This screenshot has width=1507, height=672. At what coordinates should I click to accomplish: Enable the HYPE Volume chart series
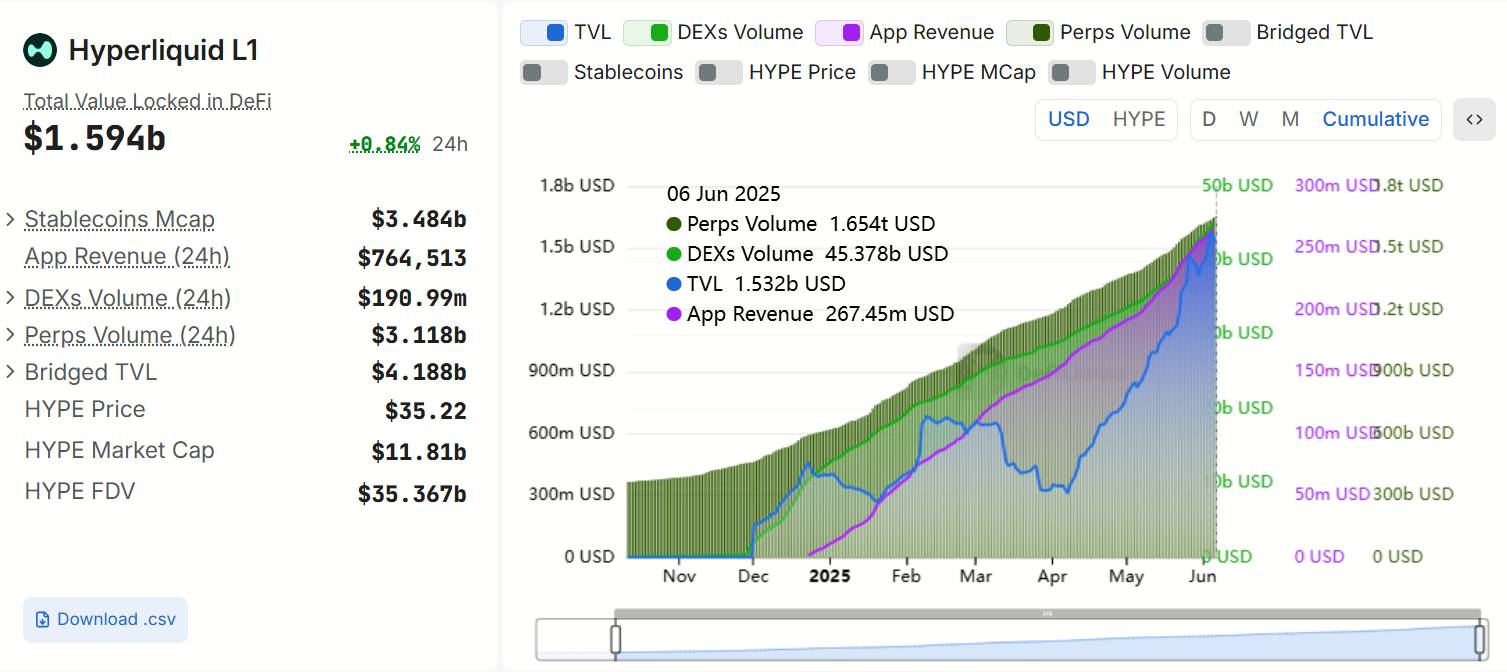(1072, 73)
